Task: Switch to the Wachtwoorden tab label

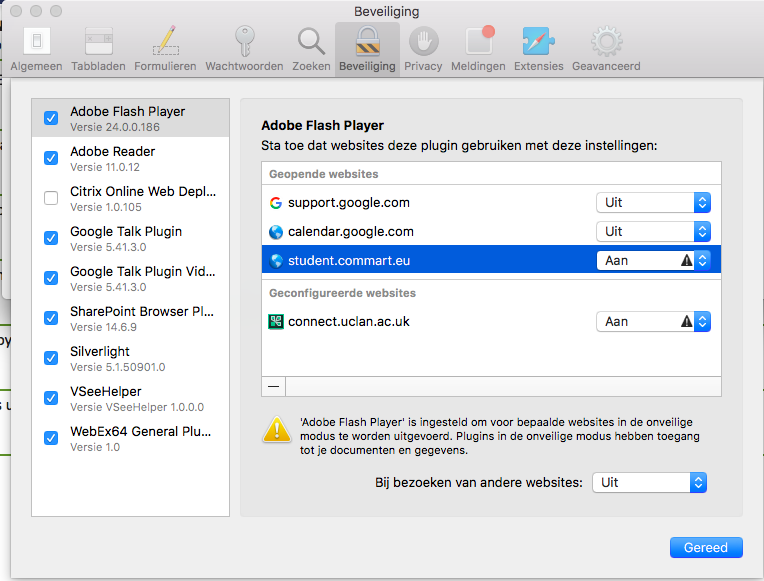Action: [x=244, y=66]
